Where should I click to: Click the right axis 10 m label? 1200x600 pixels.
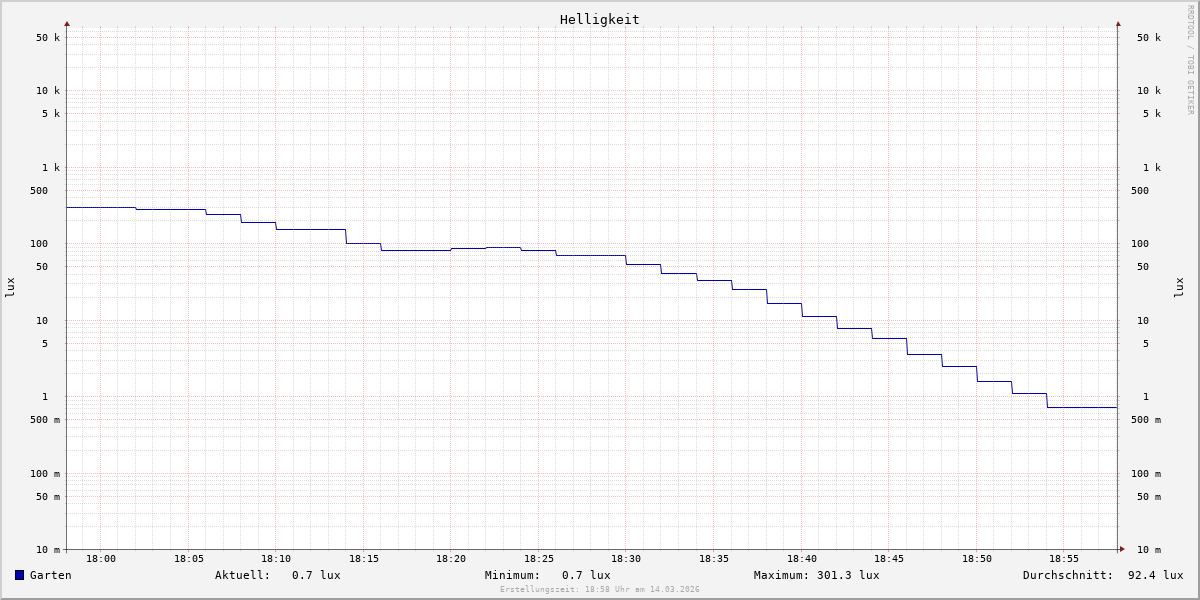pyautogui.click(x=1149, y=550)
